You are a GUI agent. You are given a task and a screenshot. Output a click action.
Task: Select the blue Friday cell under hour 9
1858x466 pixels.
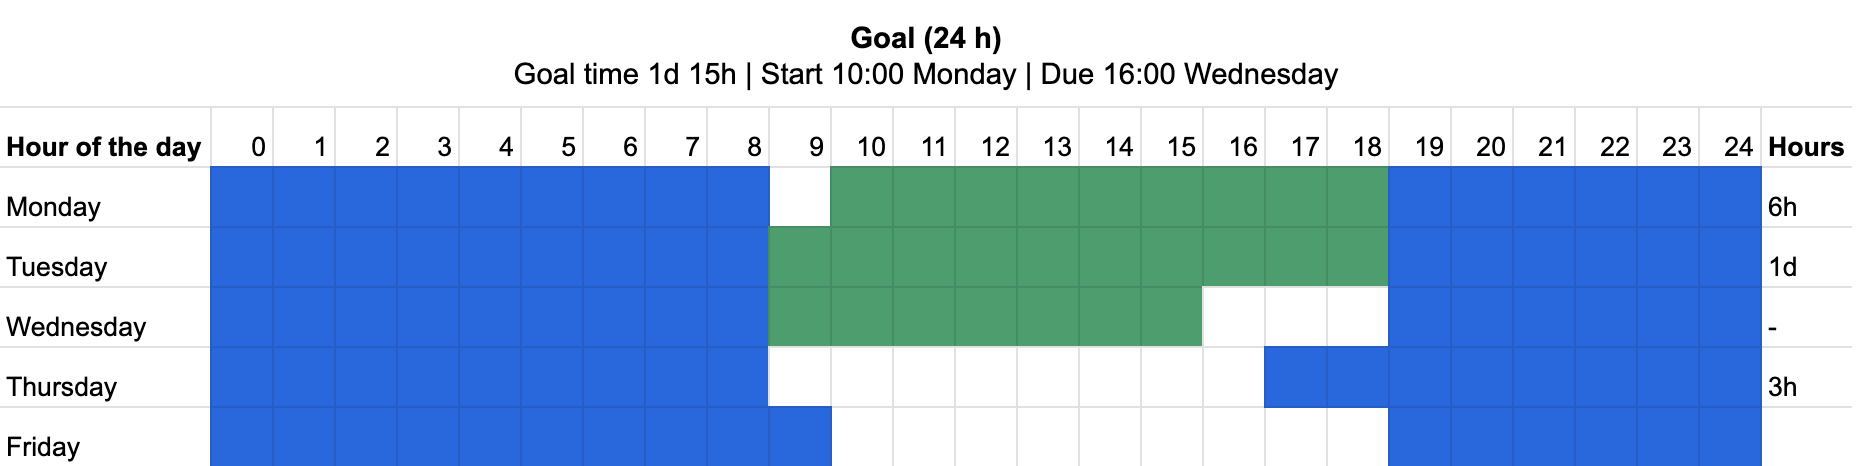(799, 437)
